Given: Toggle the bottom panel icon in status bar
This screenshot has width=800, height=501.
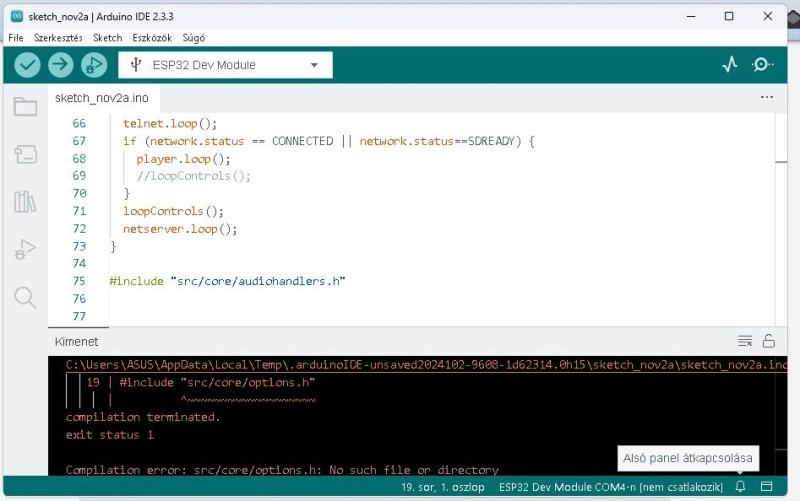Looking at the screenshot, I should 766,487.
